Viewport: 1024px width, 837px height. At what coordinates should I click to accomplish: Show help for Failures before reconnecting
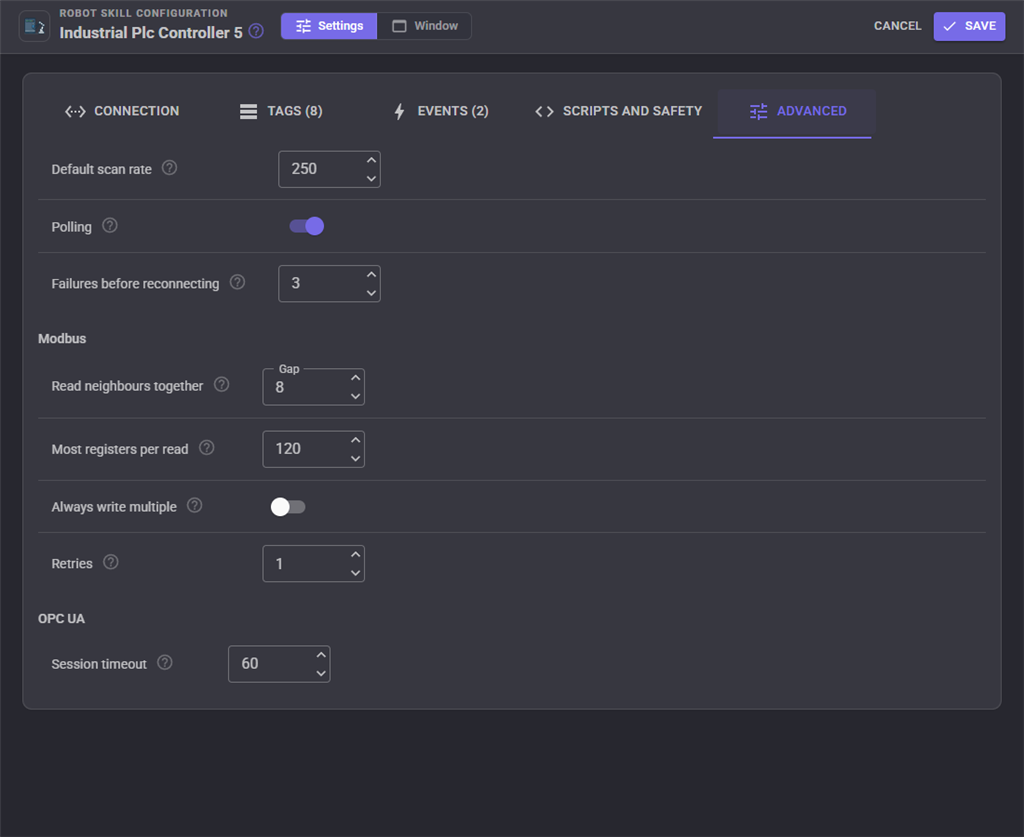coord(237,282)
